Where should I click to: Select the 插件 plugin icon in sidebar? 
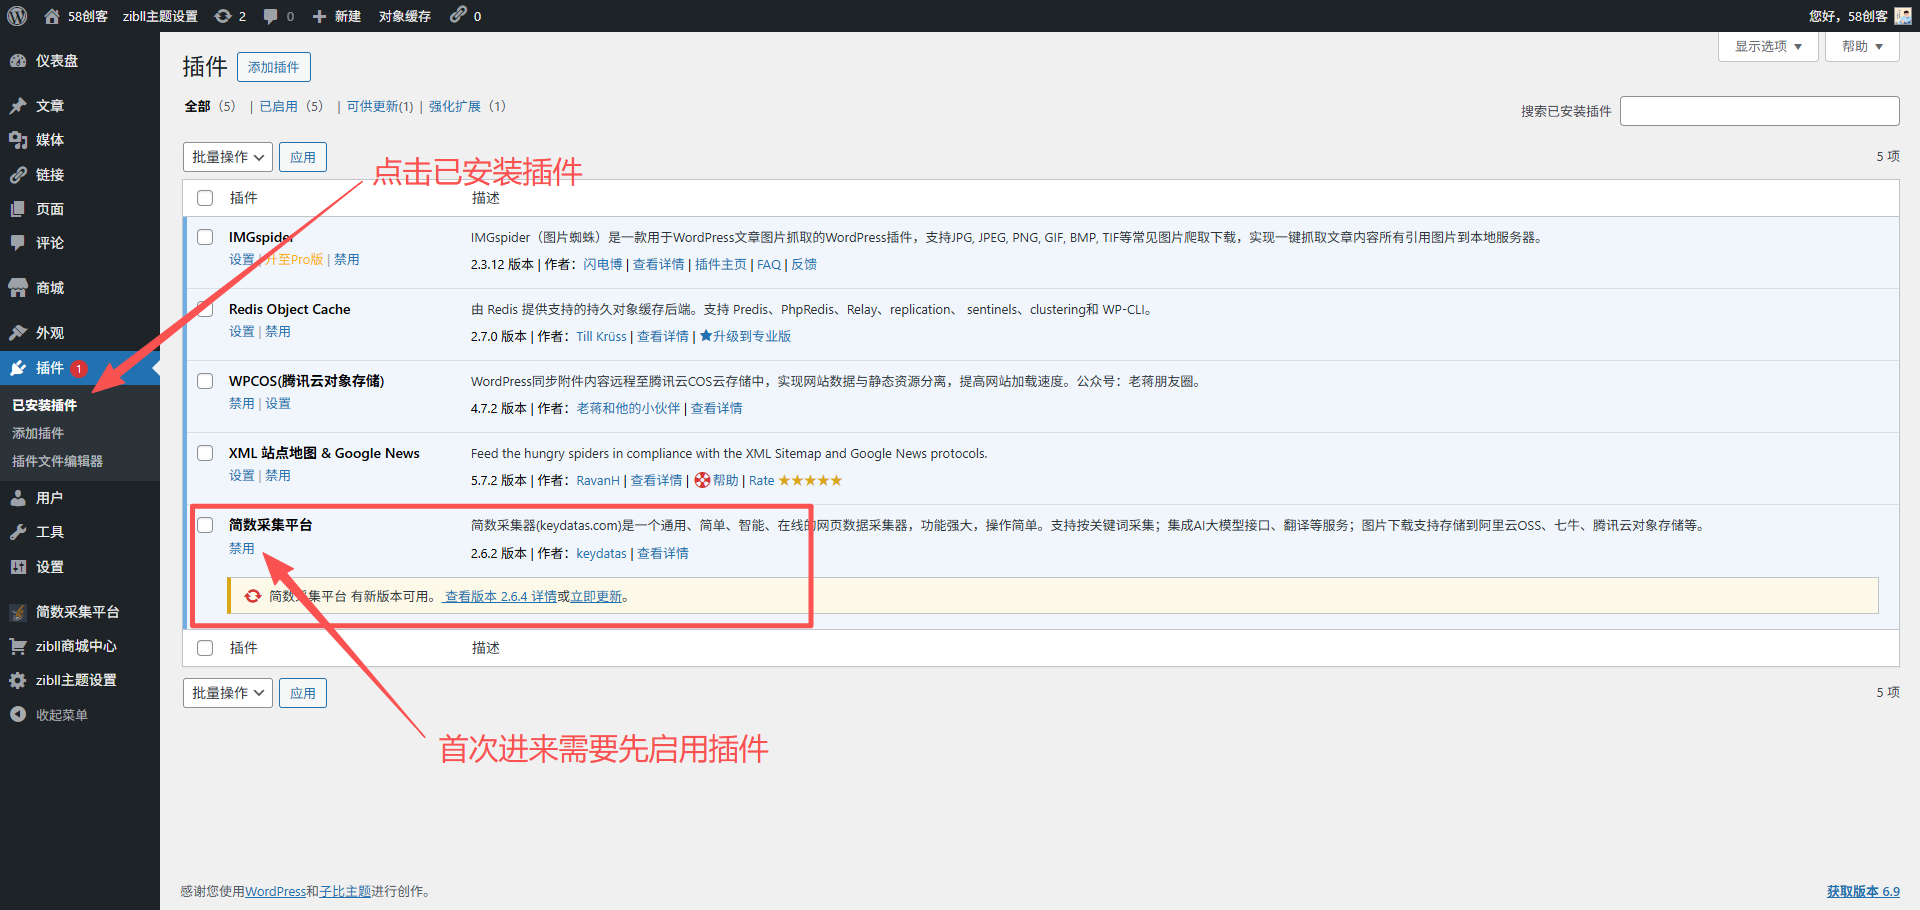pyautogui.click(x=18, y=367)
